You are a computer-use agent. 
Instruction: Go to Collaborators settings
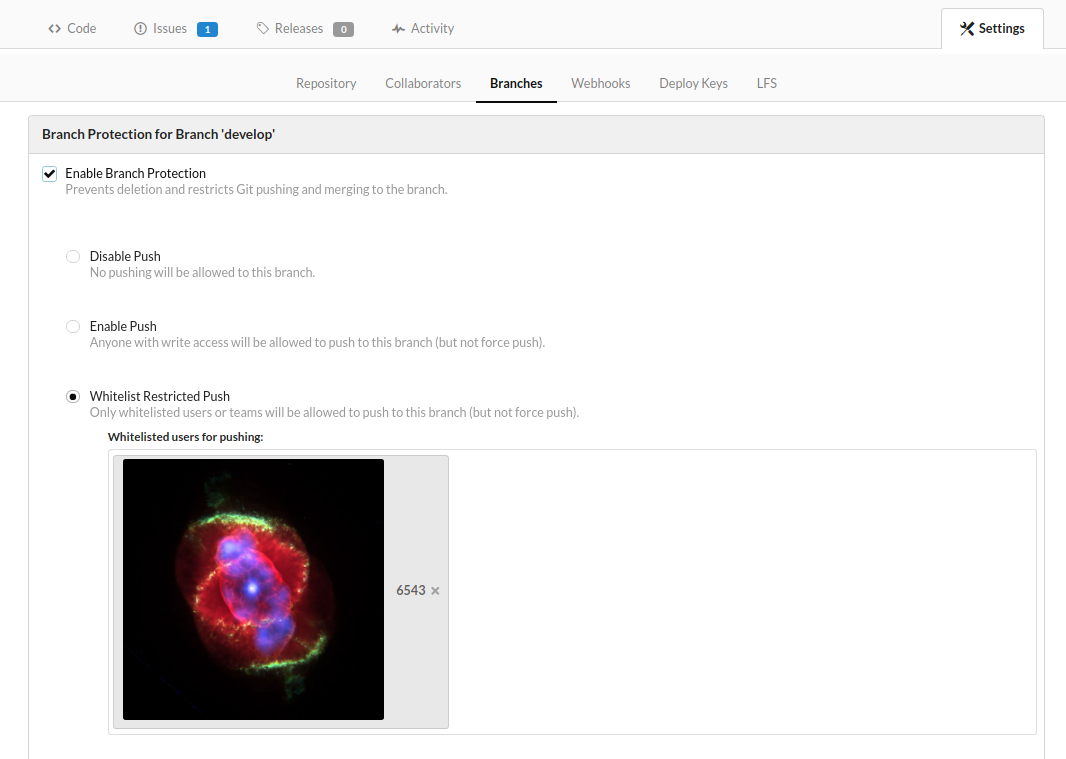(423, 83)
